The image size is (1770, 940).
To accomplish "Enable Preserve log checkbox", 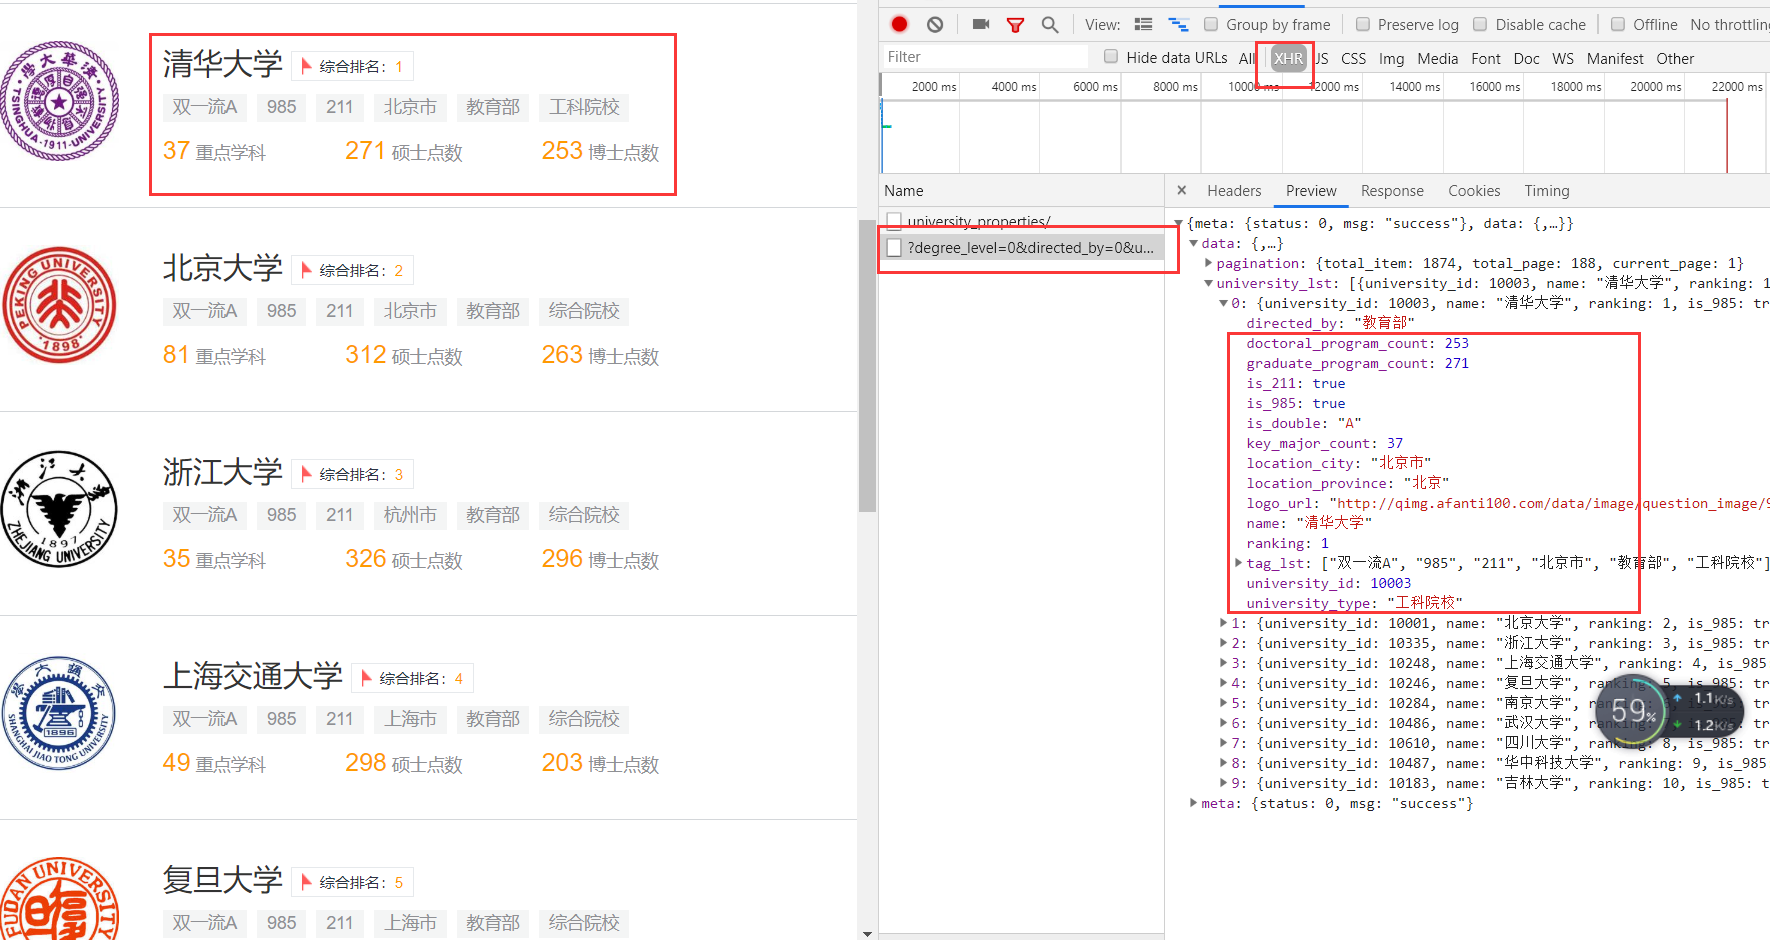I will [x=1362, y=24].
